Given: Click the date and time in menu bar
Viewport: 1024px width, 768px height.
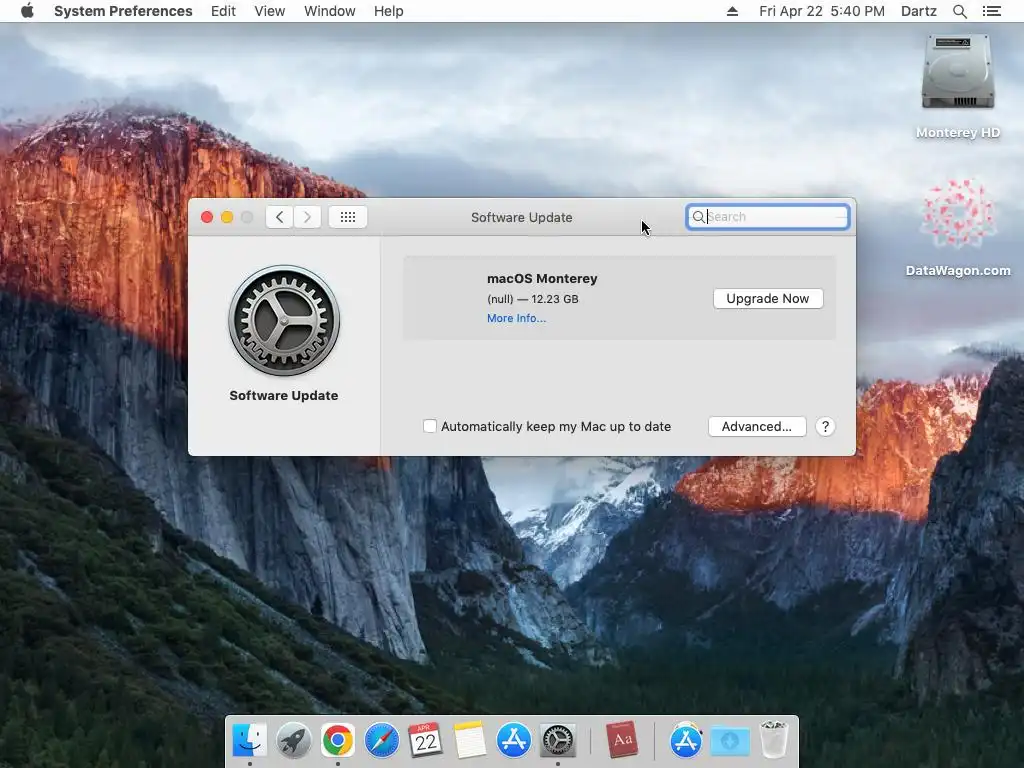Looking at the screenshot, I should (822, 11).
